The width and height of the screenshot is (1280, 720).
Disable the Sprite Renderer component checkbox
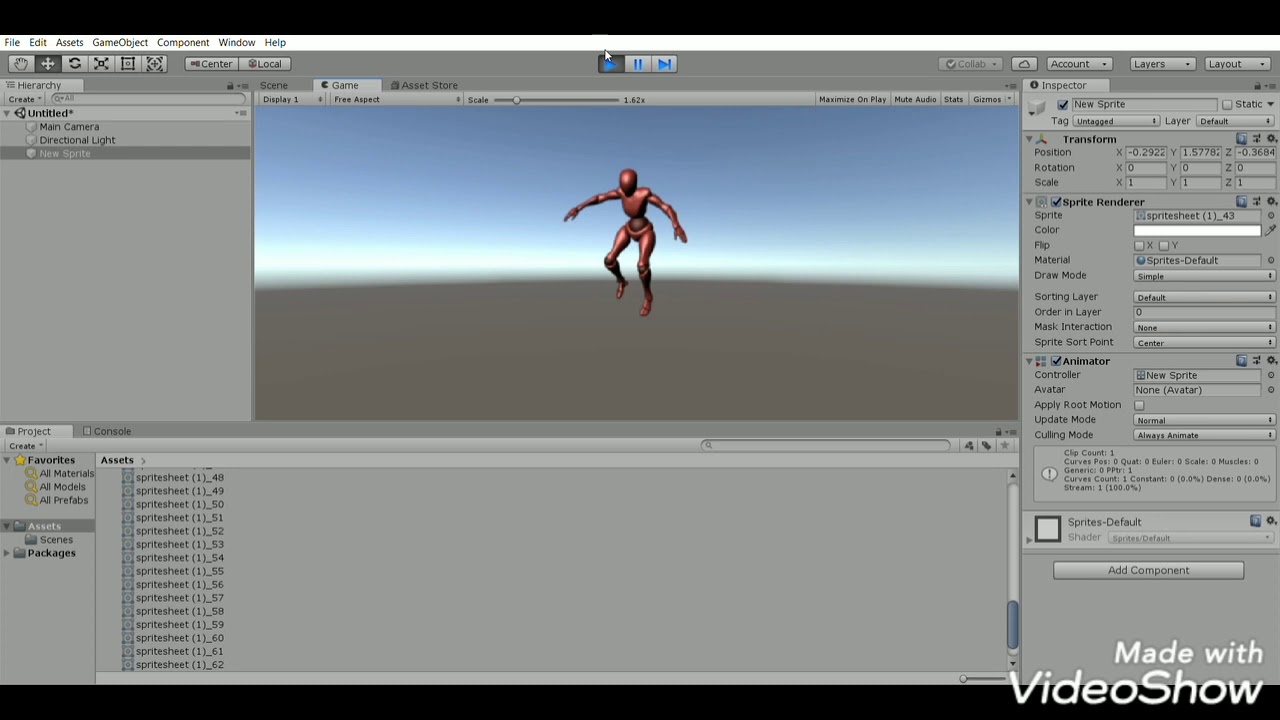(x=1056, y=202)
